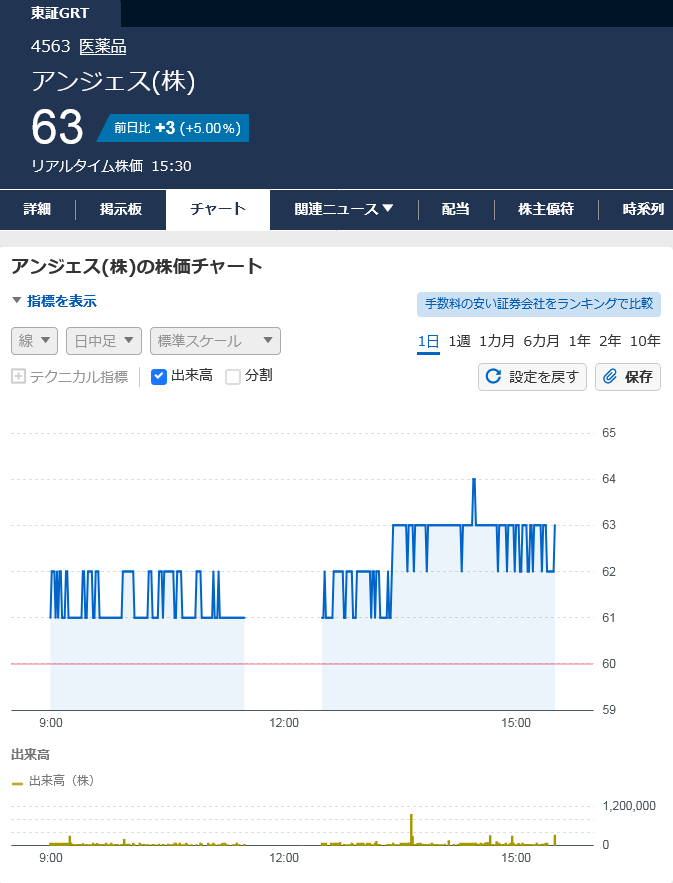Switch to the 掲示板 tab

point(121,209)
